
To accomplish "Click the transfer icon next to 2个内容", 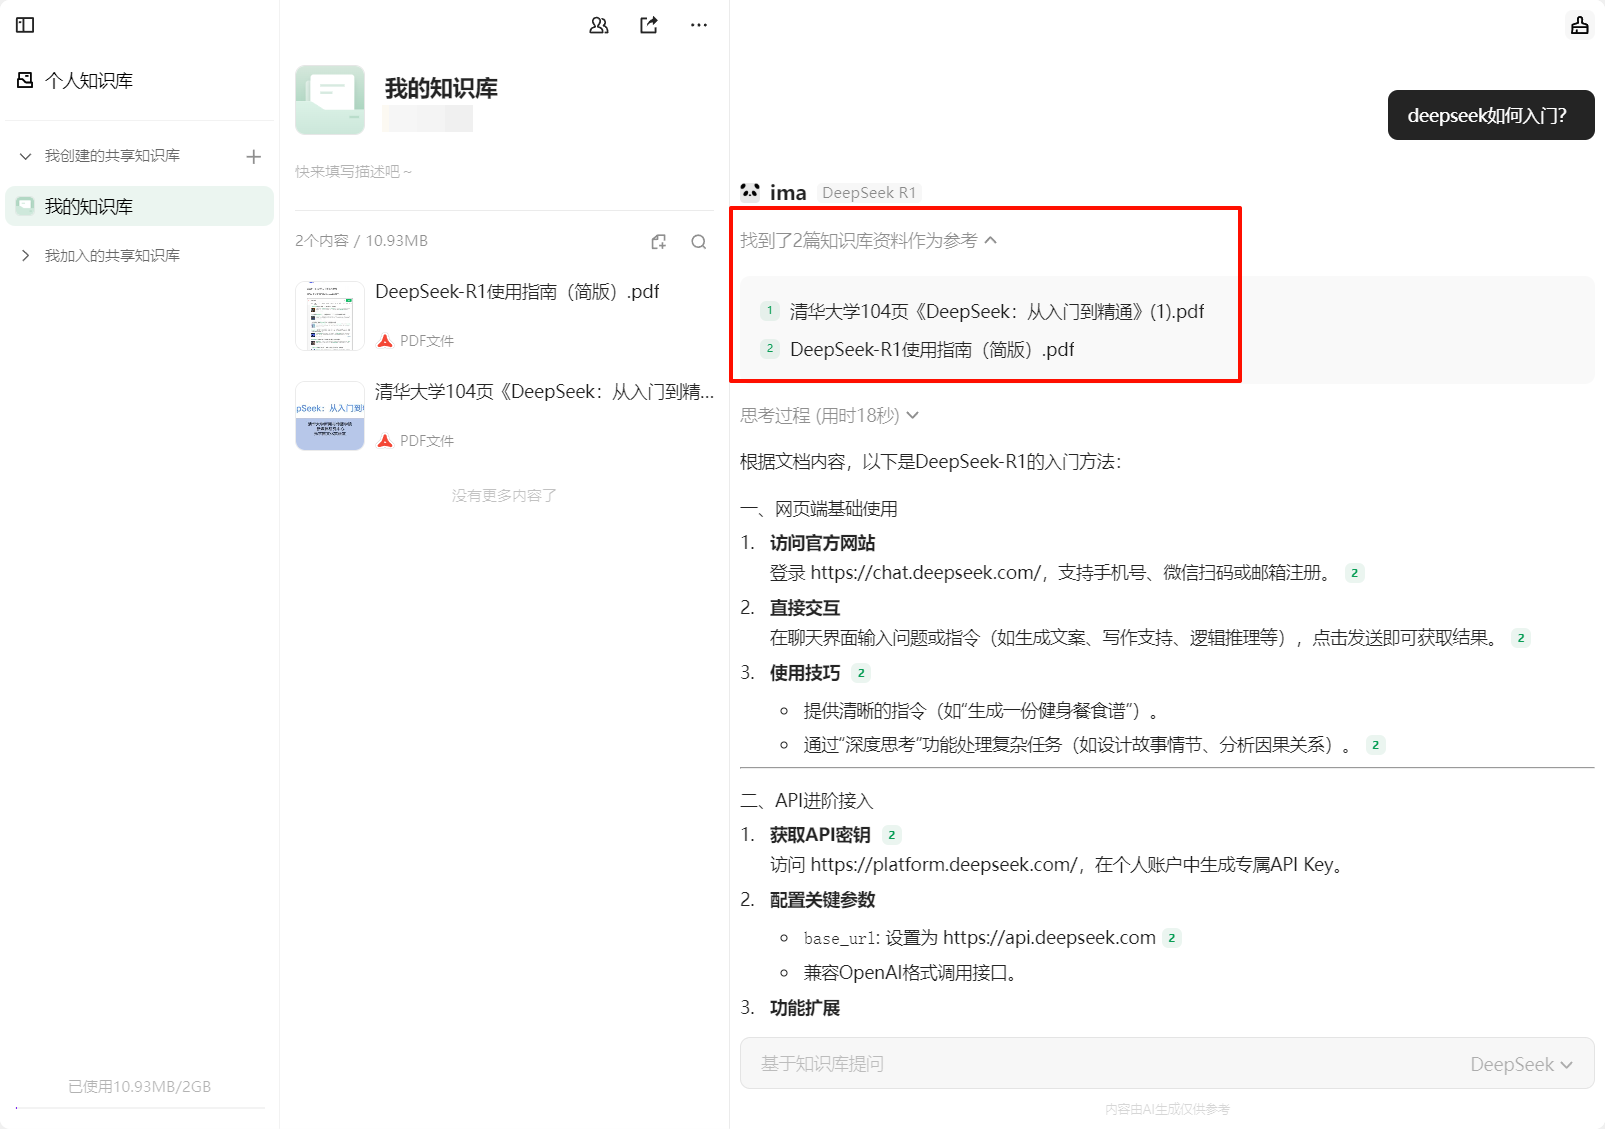I will tap(658, 241).
